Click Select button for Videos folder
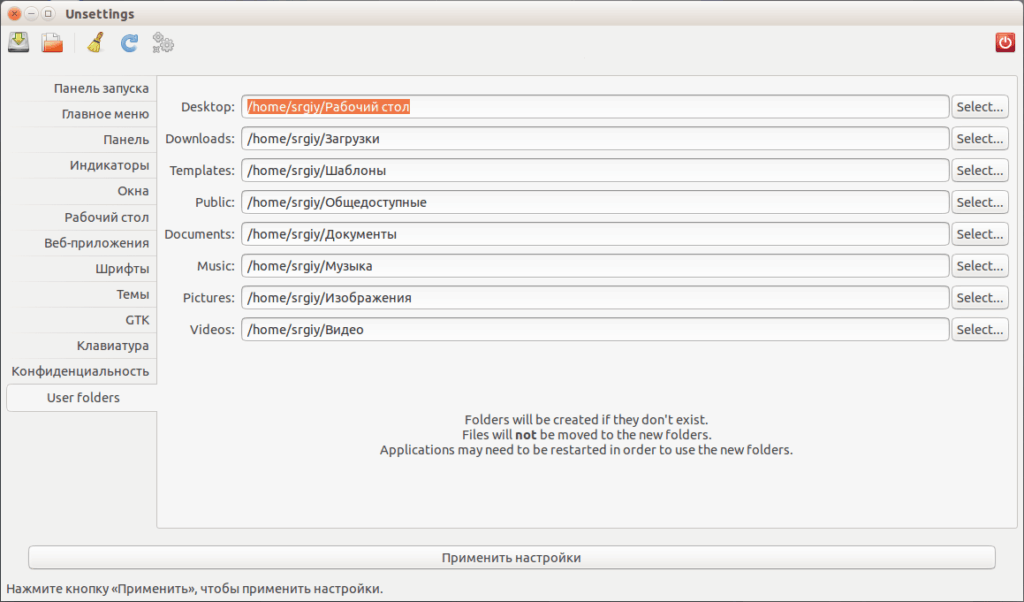 pos(980,330)
